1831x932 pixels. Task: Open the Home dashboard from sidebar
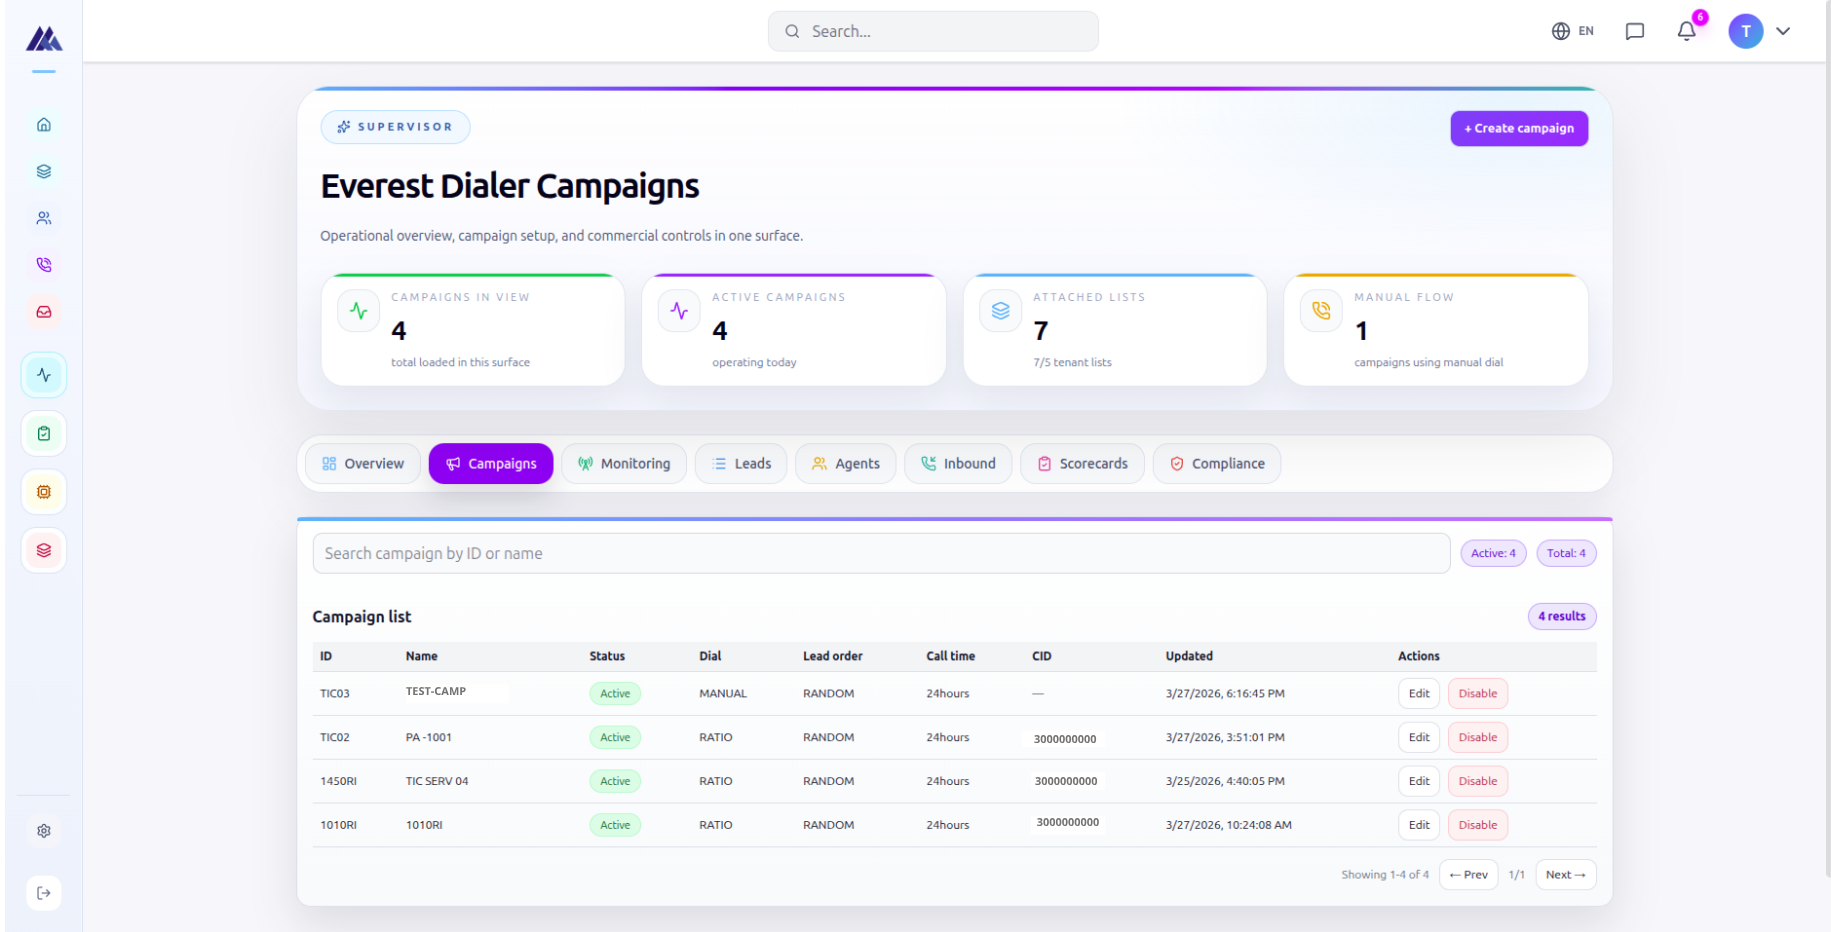coord(43,124)
